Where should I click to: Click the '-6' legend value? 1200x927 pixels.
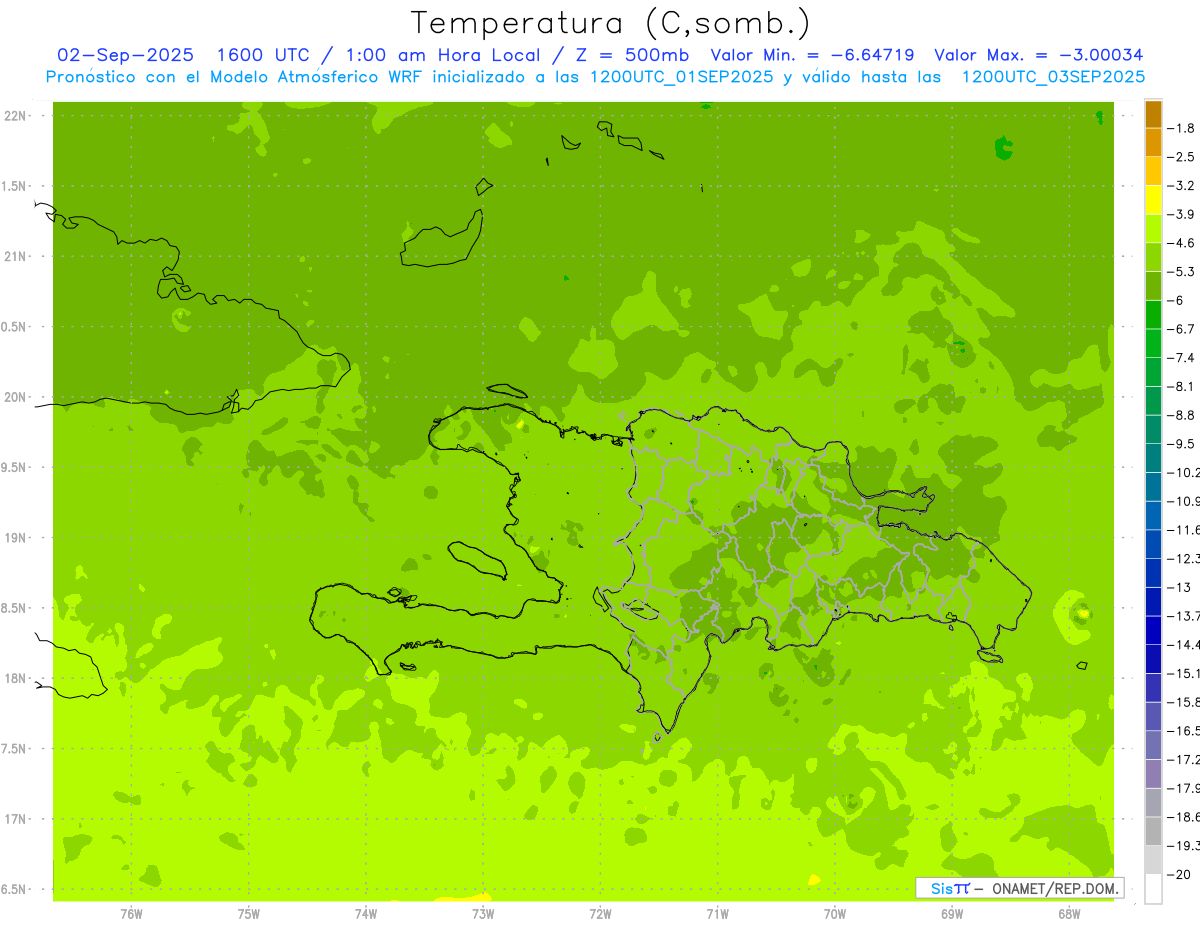coord(1176,300)
